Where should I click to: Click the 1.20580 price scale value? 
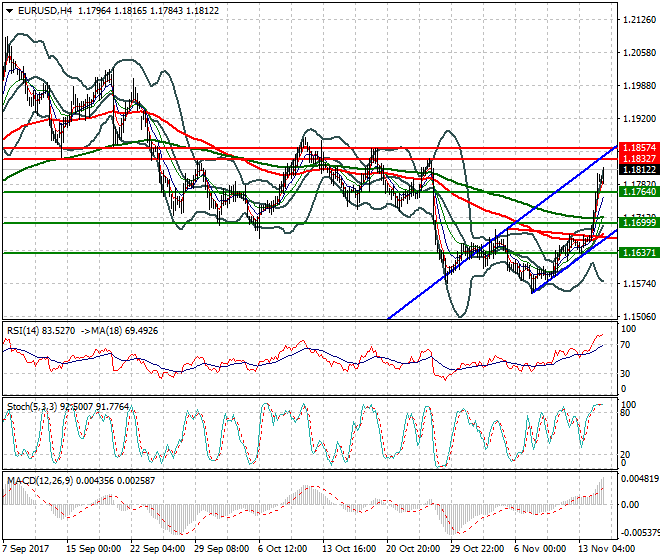[x=639, y=53]
